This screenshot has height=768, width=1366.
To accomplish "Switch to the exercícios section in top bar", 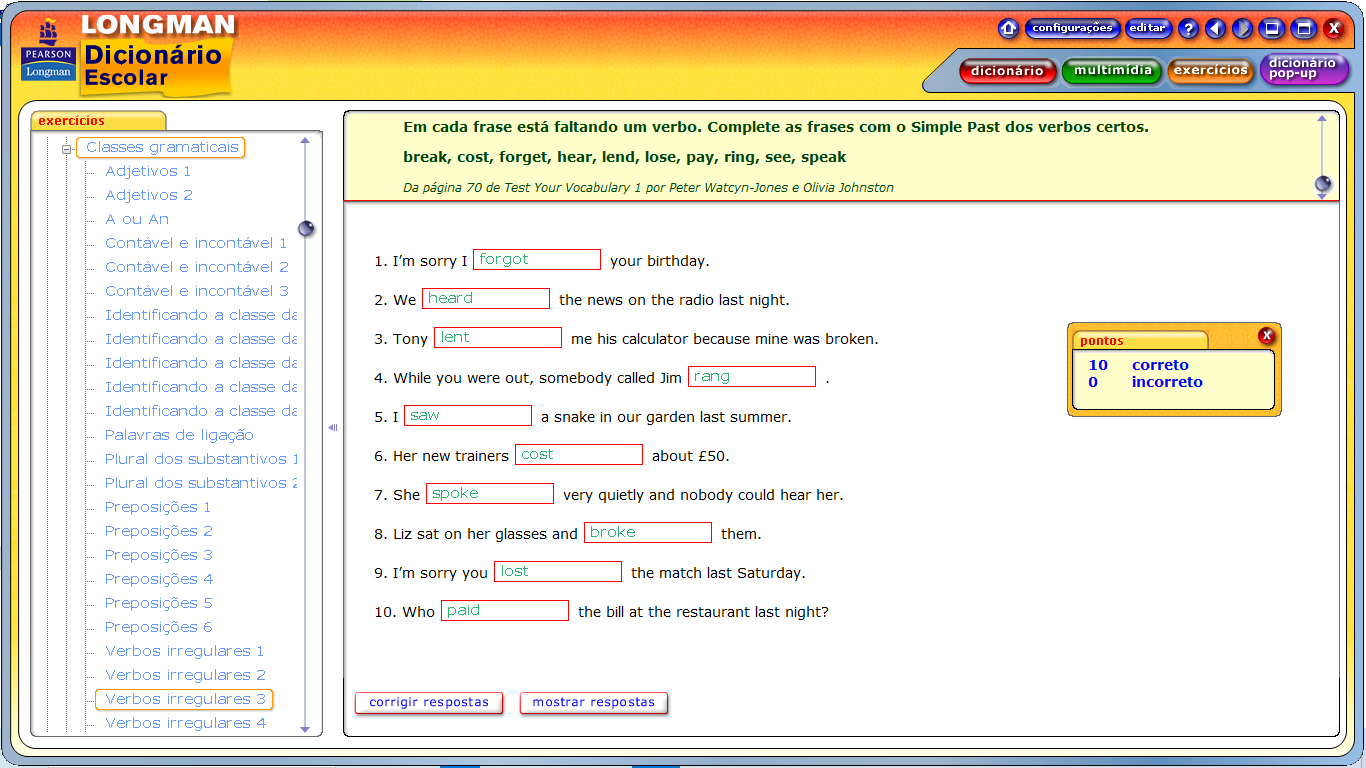I will (1211, 71).
